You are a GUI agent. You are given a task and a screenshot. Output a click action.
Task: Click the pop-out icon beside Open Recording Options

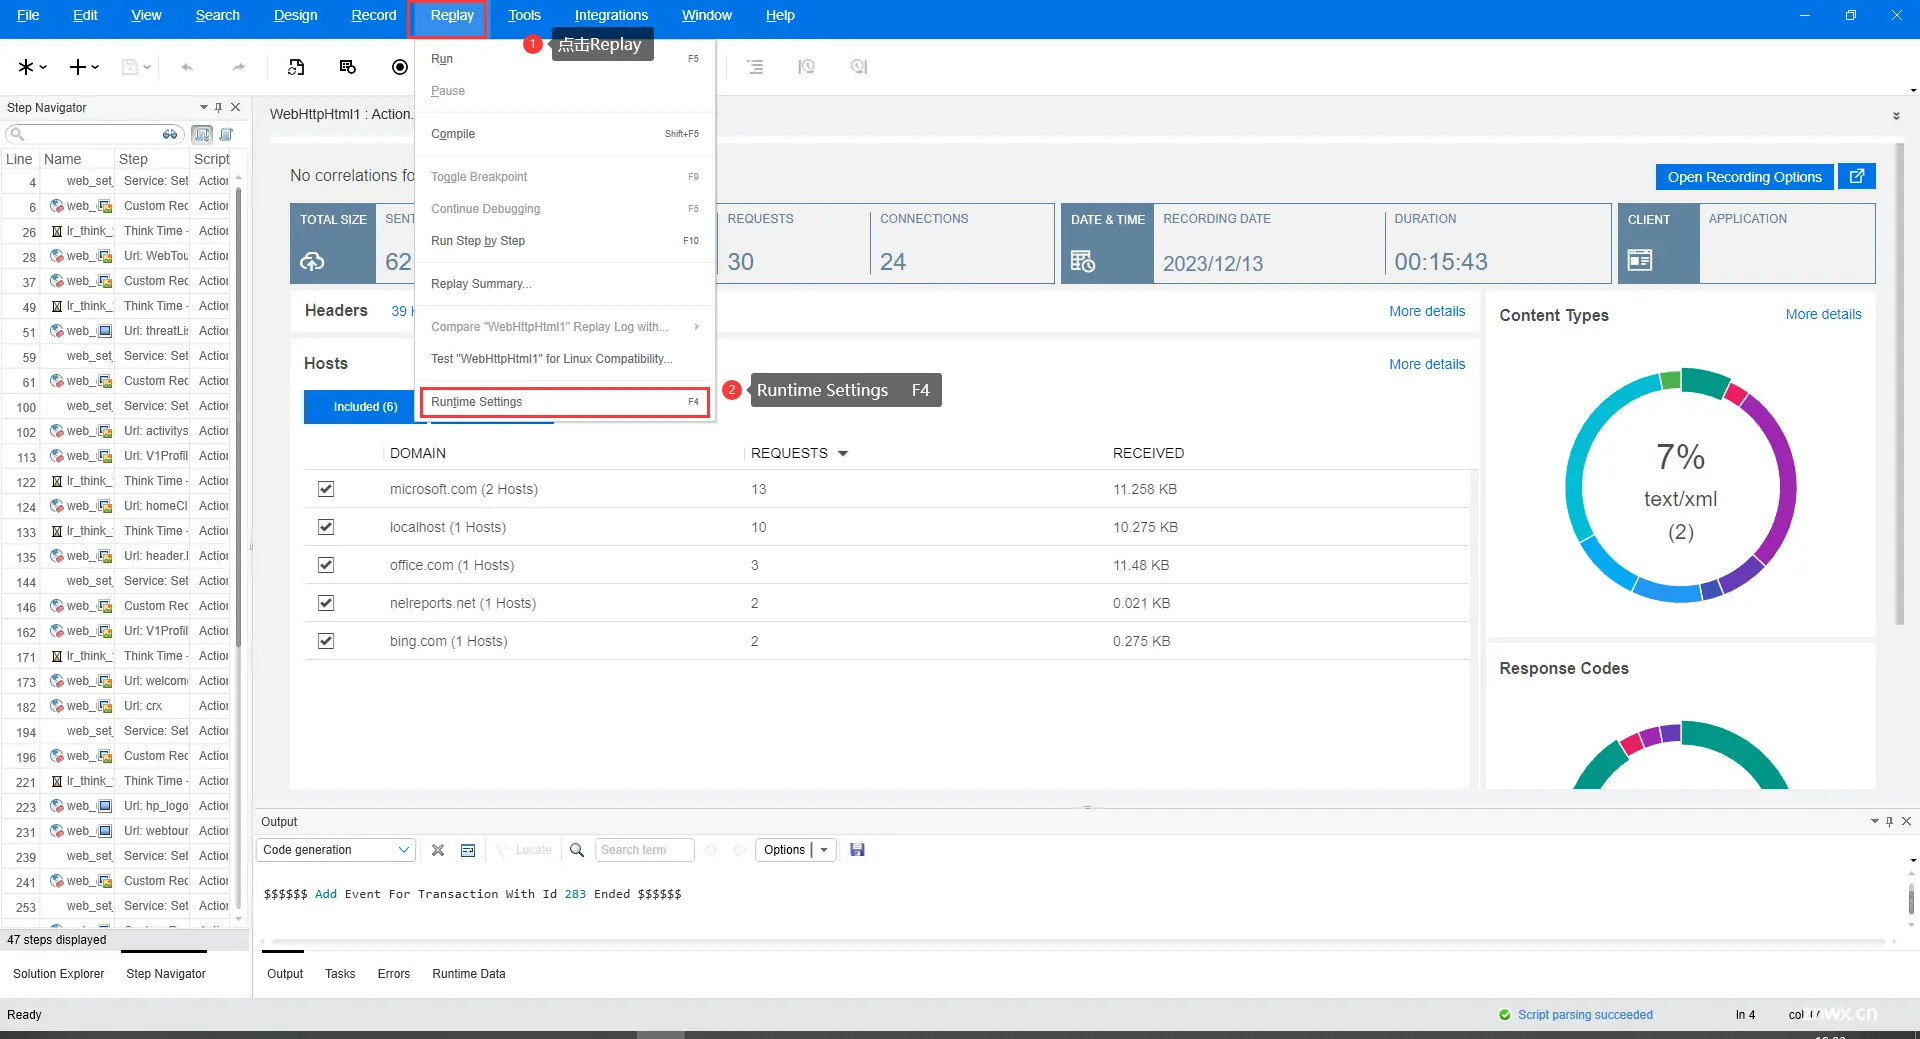(1857, 176)
